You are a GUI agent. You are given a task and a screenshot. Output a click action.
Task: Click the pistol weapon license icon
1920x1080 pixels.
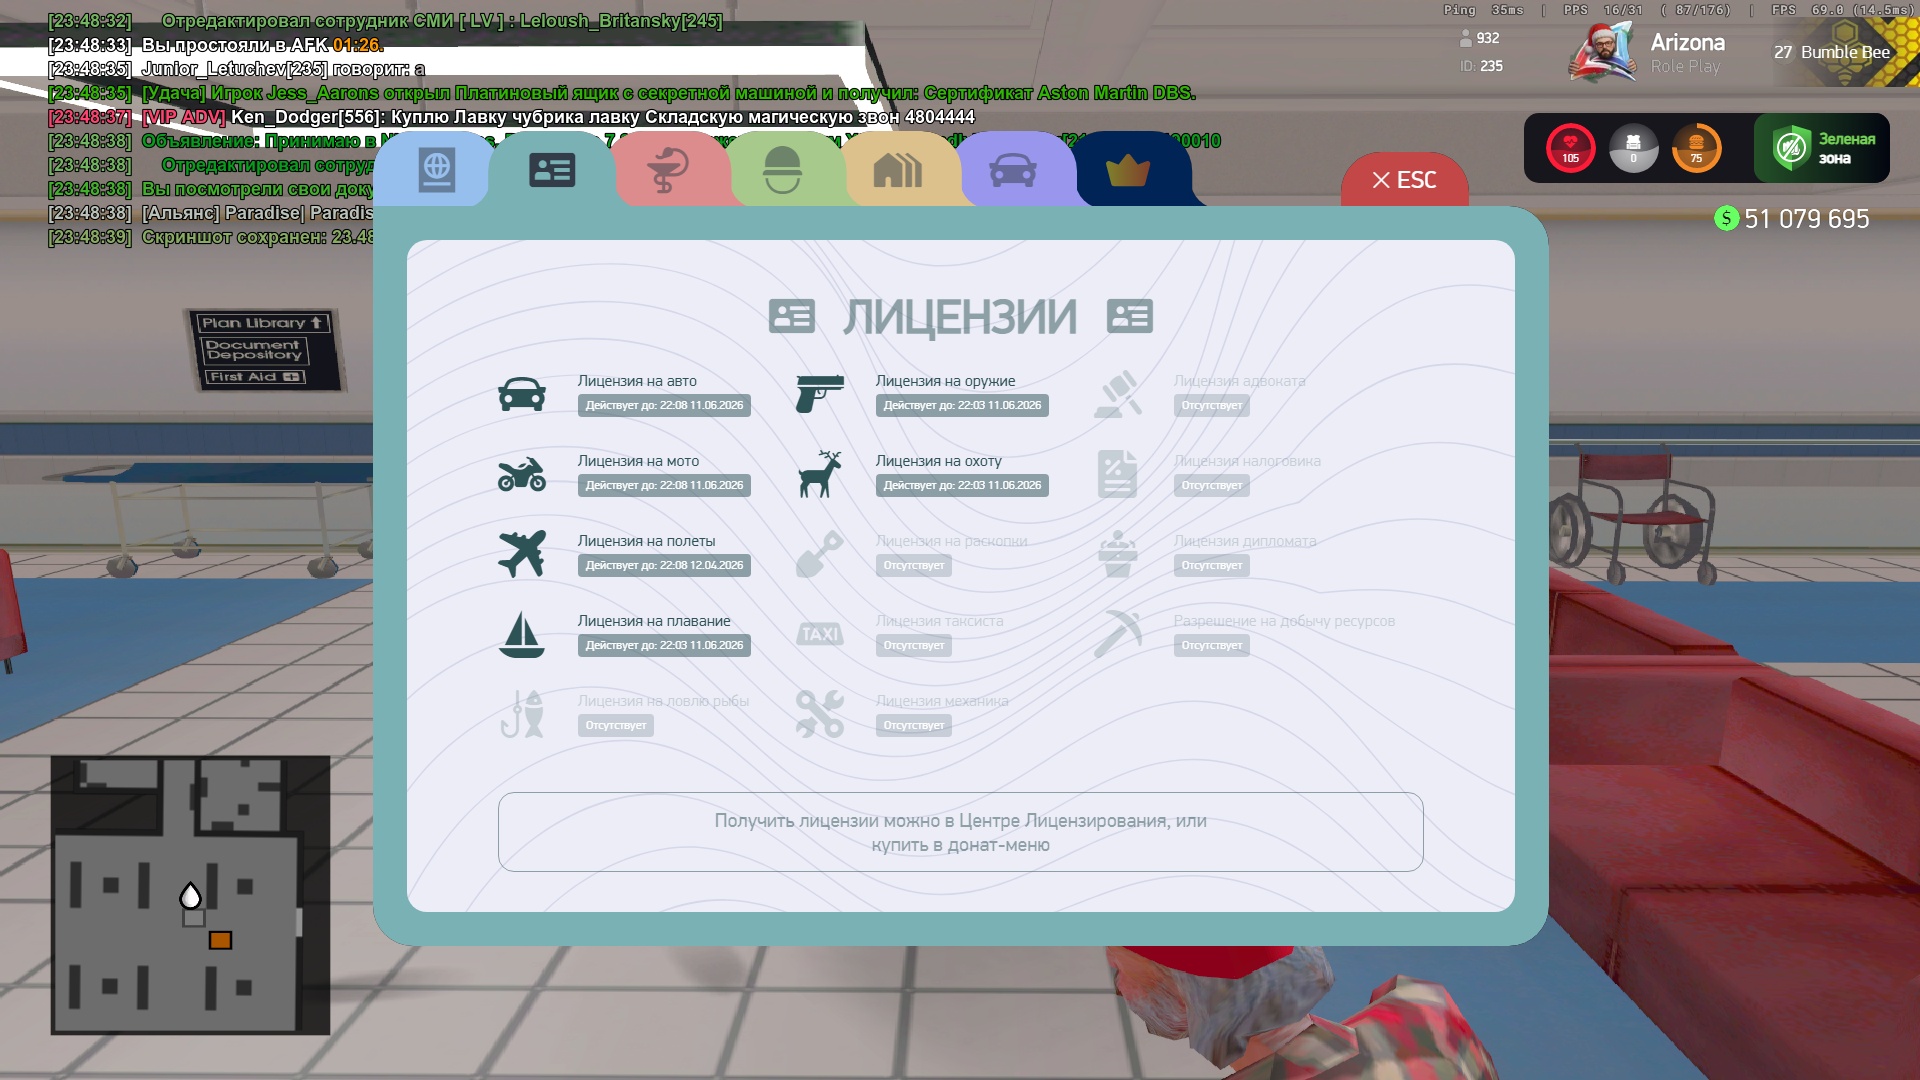(820, 394)
